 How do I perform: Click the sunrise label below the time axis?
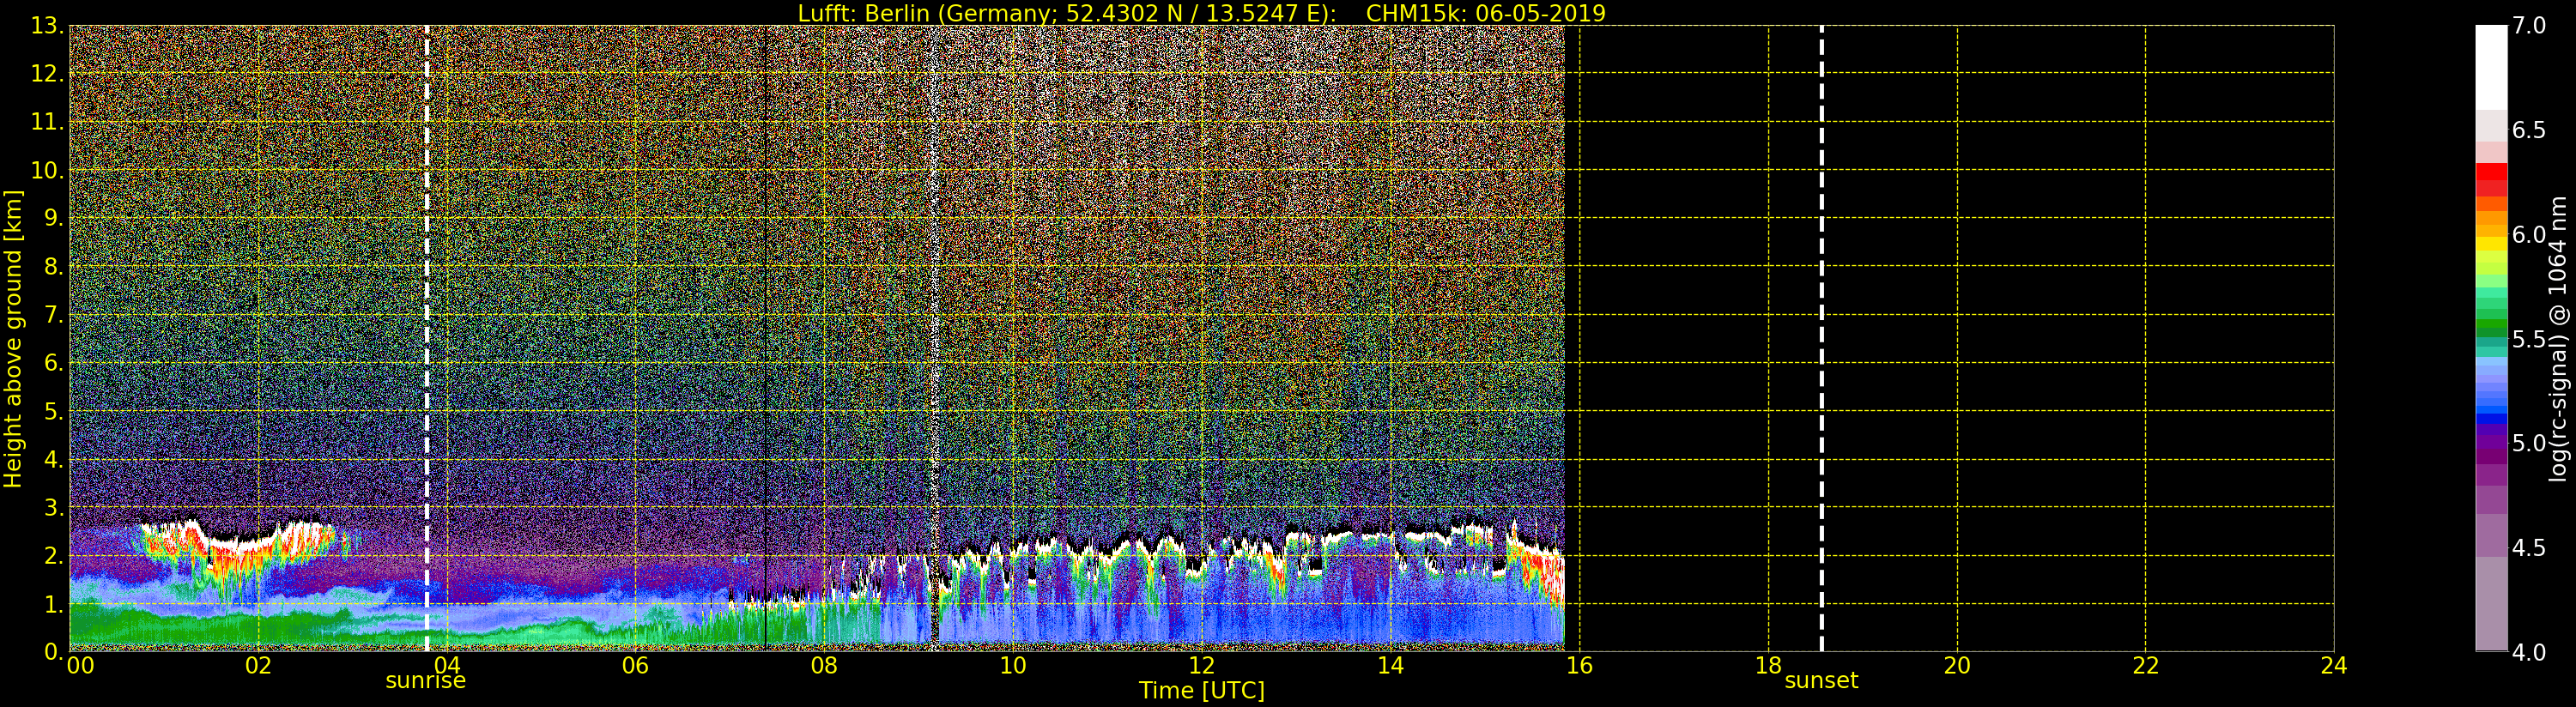[426, 681]
